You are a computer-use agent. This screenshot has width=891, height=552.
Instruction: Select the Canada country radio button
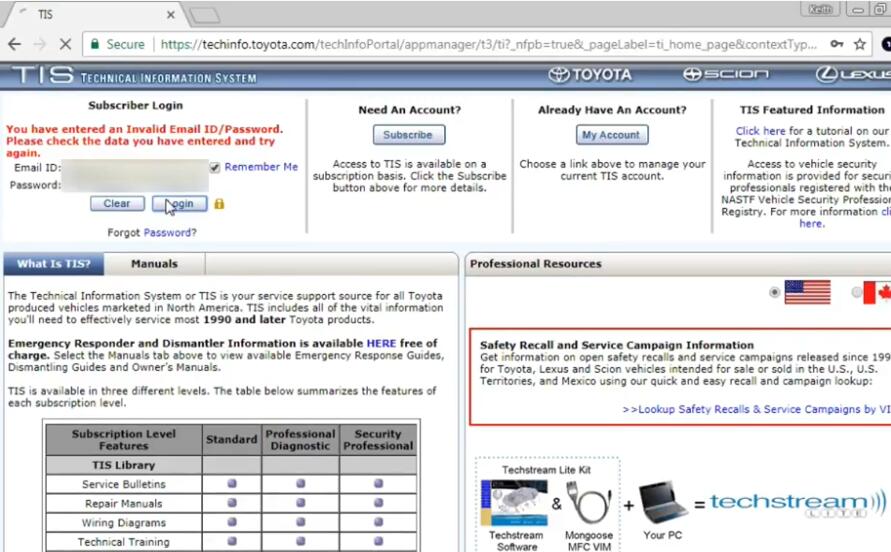tap(856, 292)
